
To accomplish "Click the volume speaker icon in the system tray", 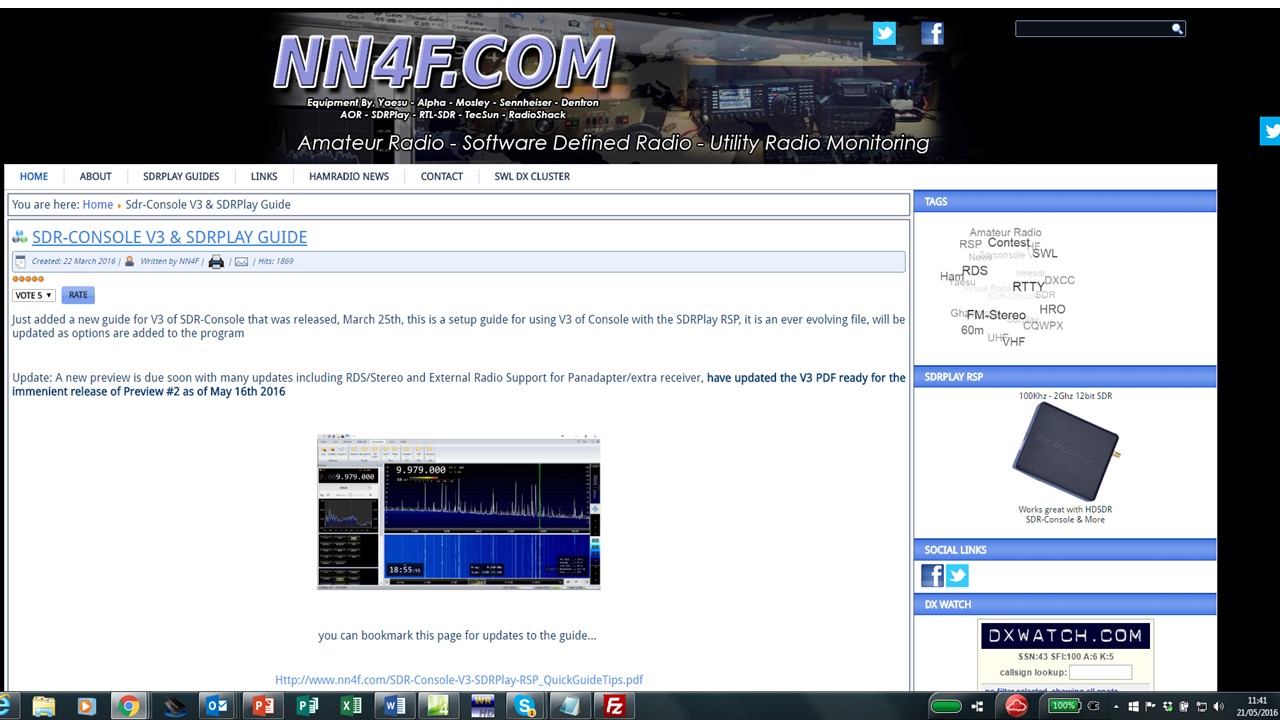I will (1218, 706).
